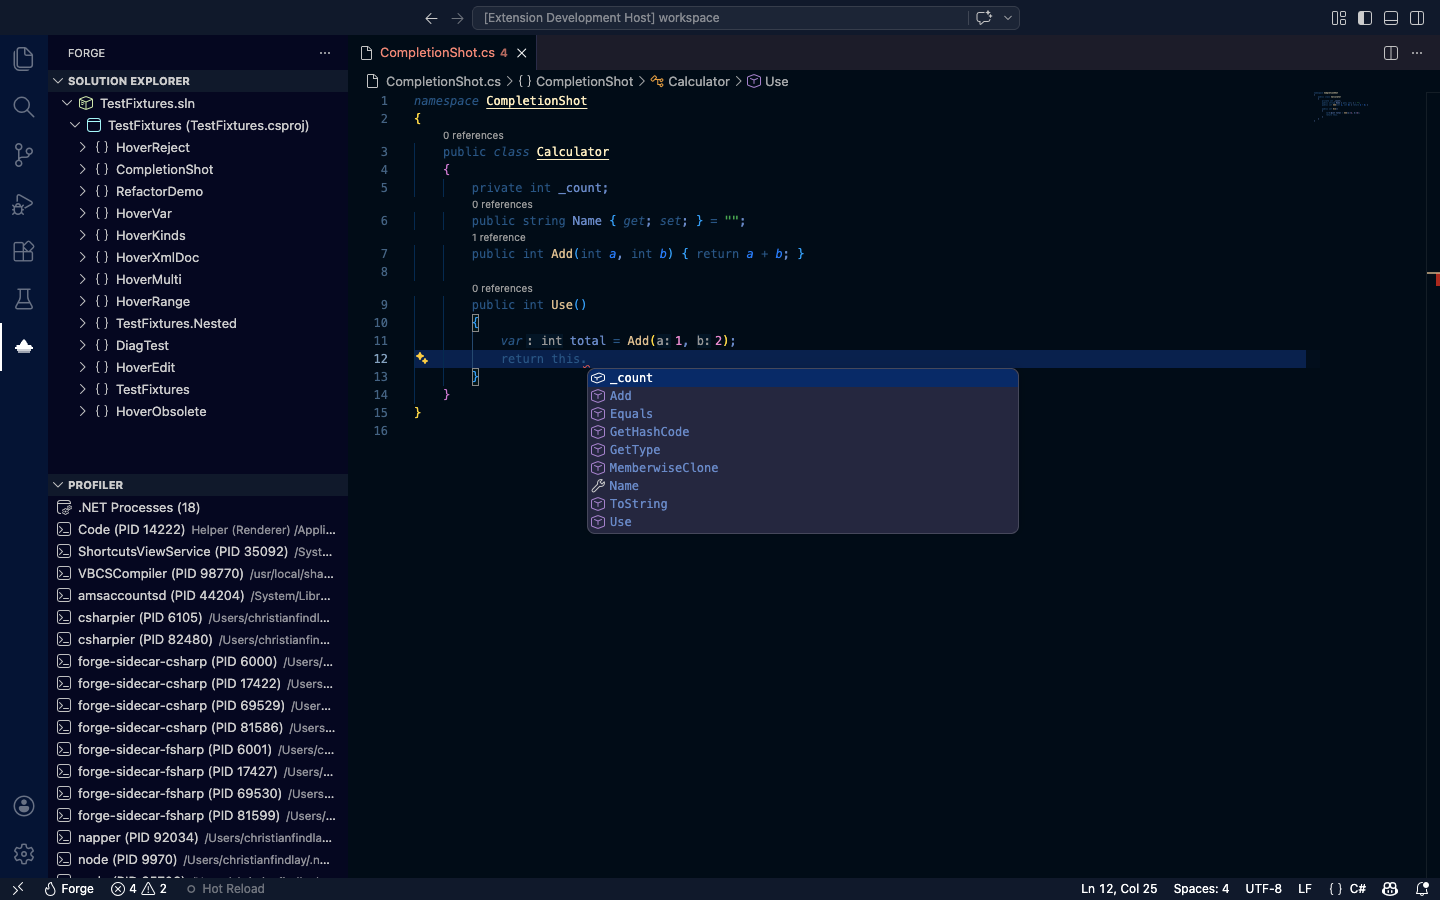This screenshot has height=900, width=1440.
Task: Go forward with navigation arrow
Action: pyautogui.click(x=457, y=18)
